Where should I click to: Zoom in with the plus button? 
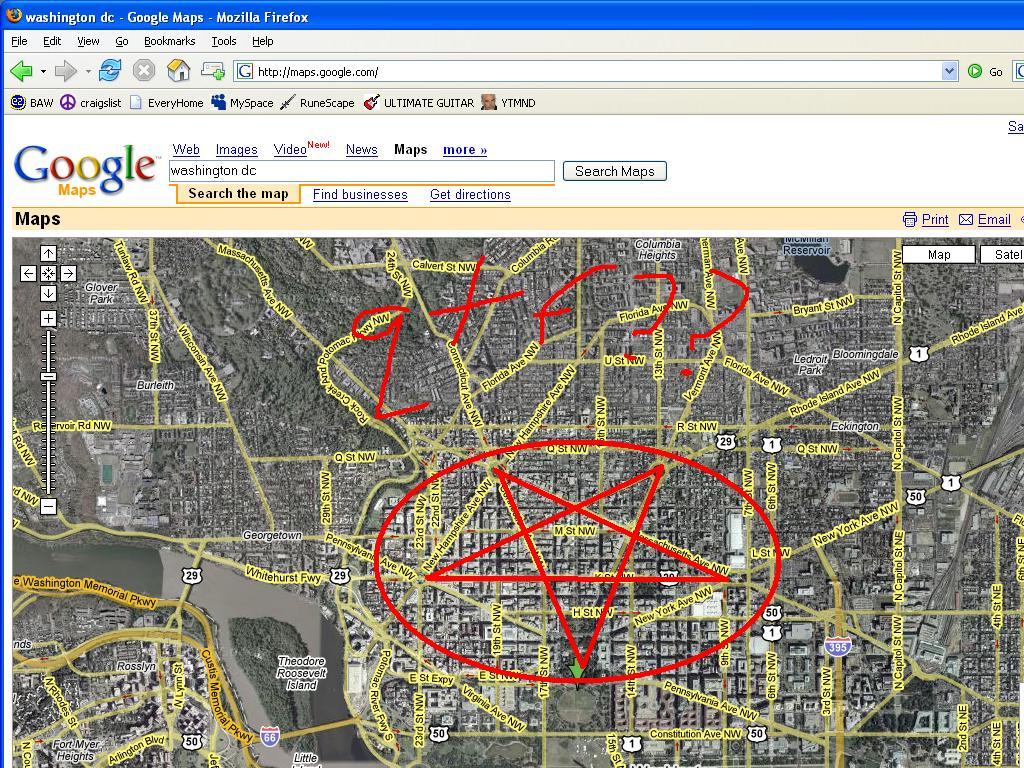pos(48,318)
